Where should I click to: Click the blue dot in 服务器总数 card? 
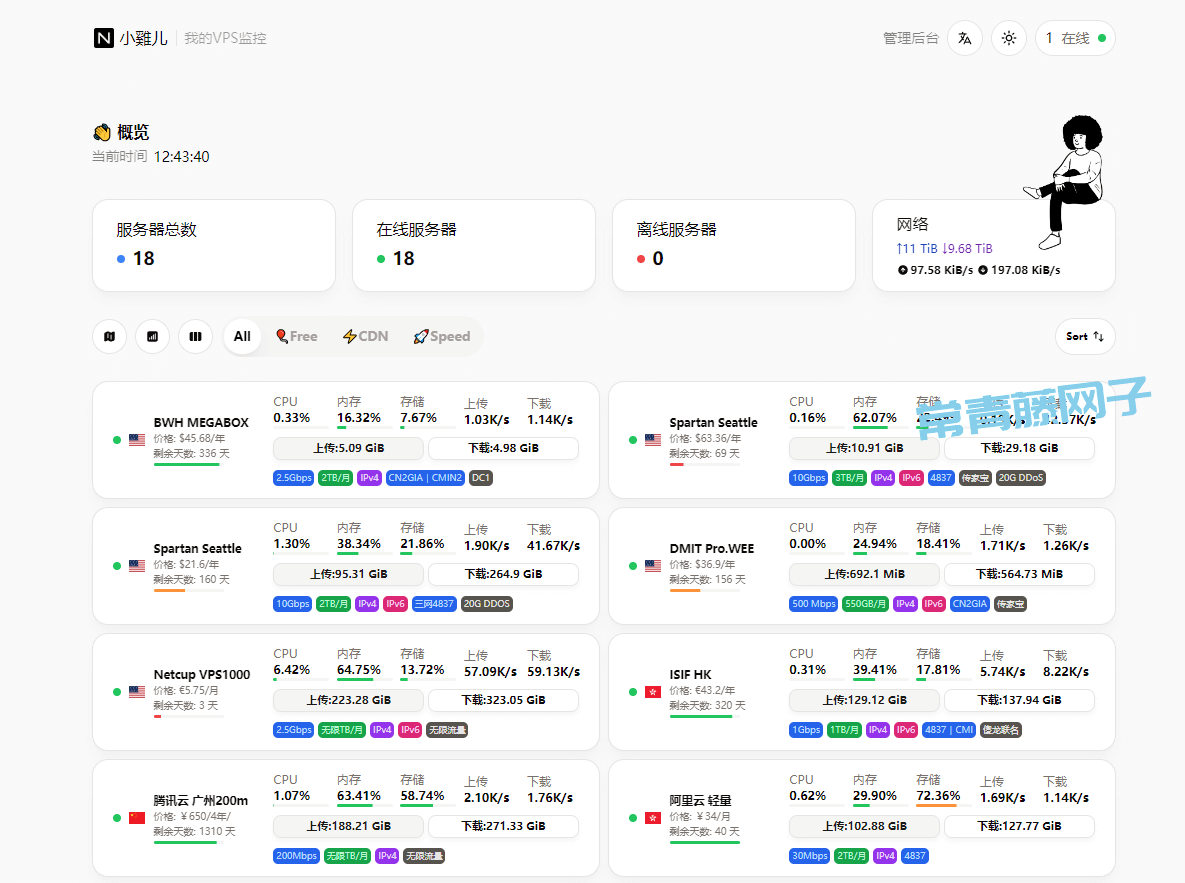click(121, 259)
